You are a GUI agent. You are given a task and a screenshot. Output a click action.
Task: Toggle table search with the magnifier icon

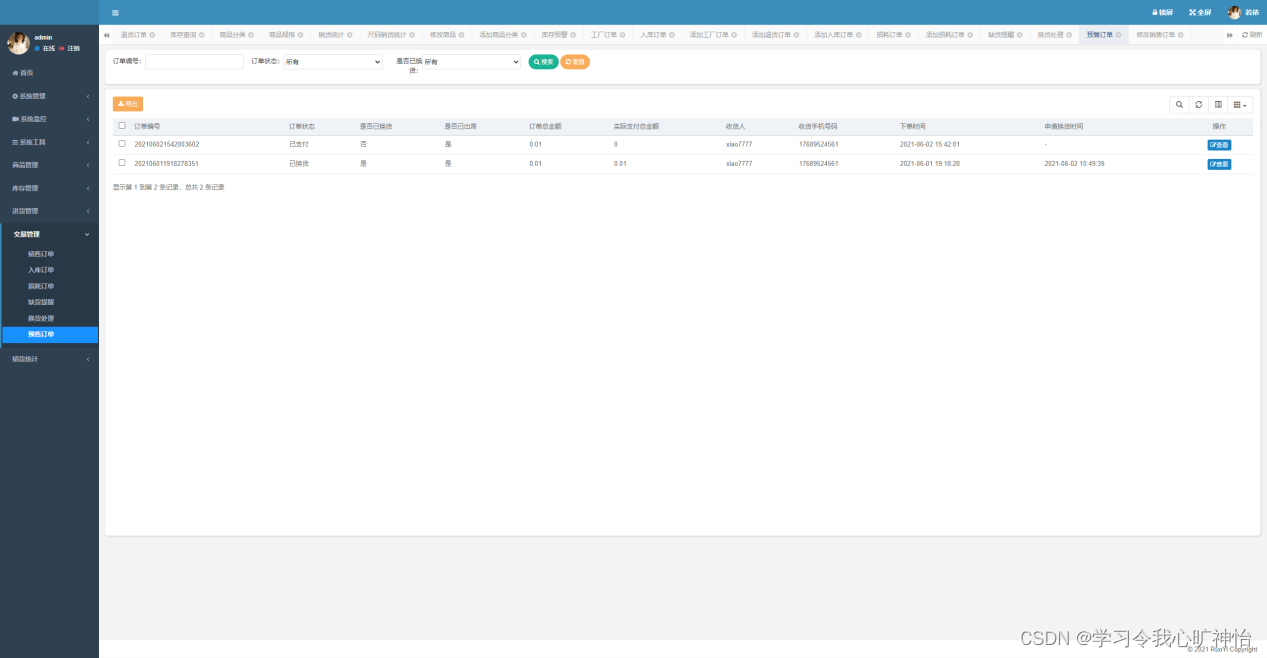point(1179,104)
